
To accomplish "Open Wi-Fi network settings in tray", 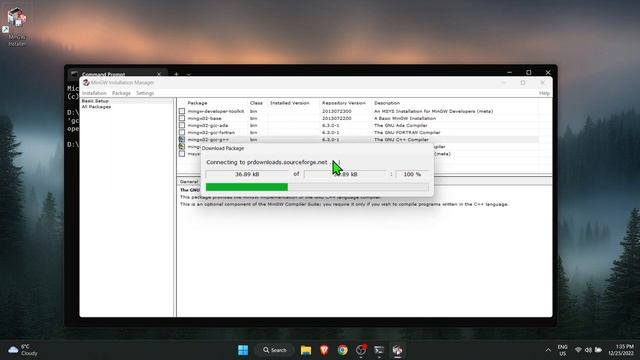I will tap(578, 350).
